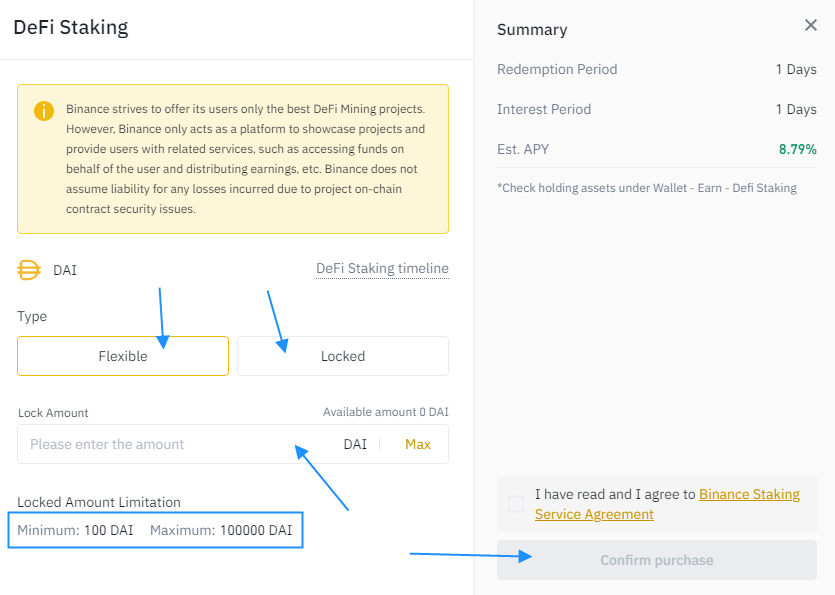Close the Summary panel with the X icon

coord(811,26)
